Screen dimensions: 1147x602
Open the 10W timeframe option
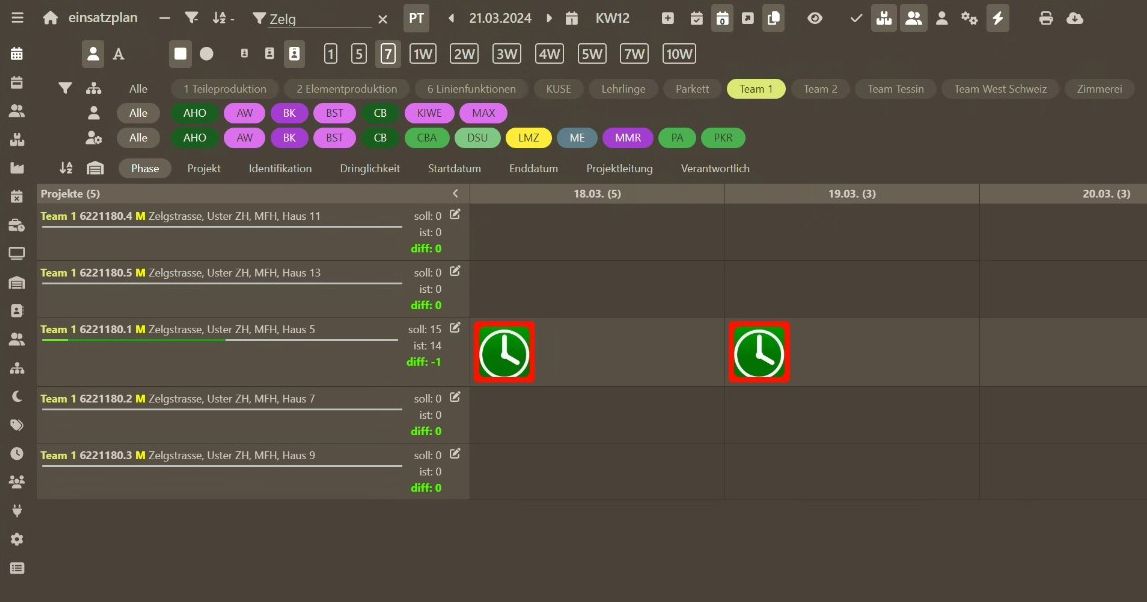click(x=679, y=53)
